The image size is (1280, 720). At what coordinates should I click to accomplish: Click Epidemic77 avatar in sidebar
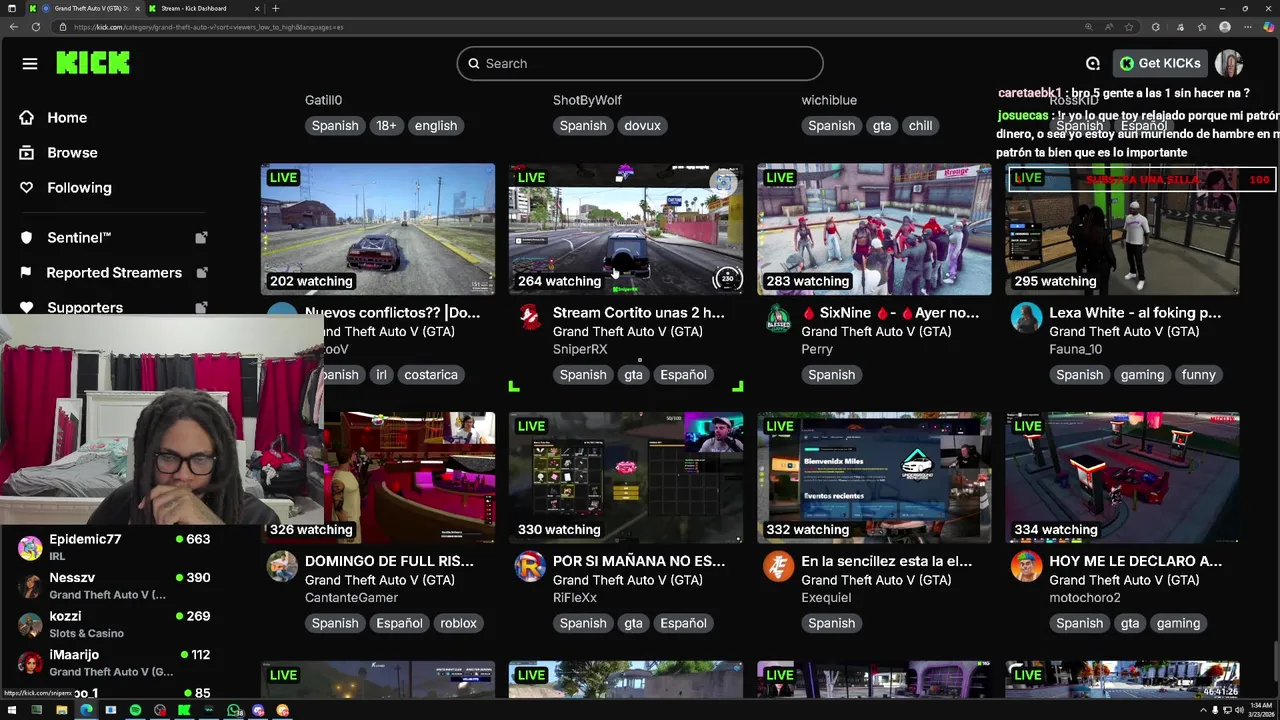pyautogui.click(x=31, y=547)
